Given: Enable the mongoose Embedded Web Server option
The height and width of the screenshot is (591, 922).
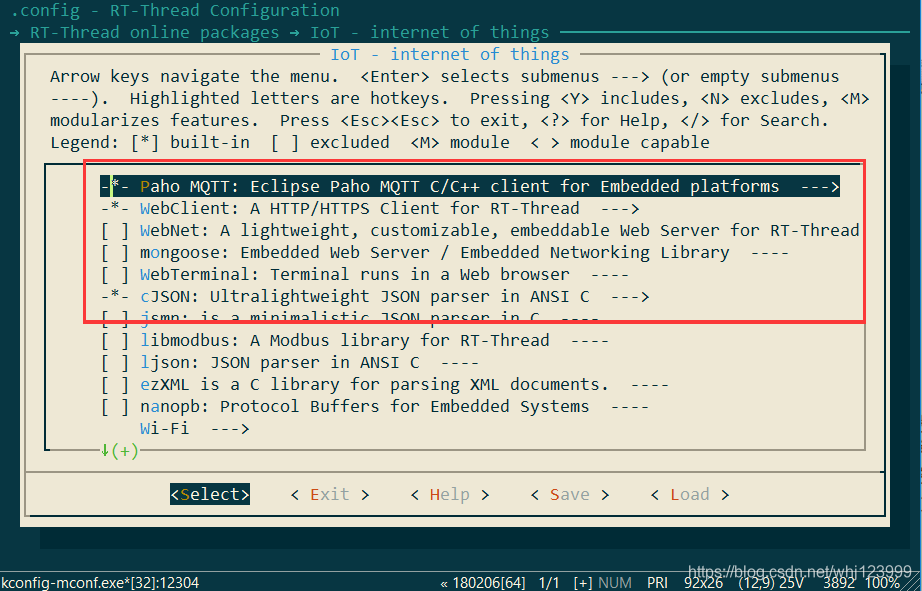Looking at the screenshot, I should (115, 253).
